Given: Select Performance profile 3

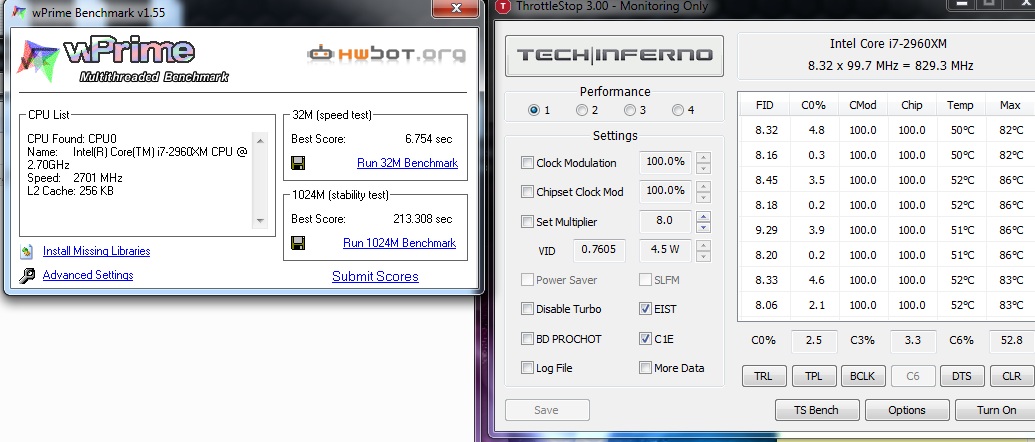Looking at the screenshot, I should click(x=630, y=110).
